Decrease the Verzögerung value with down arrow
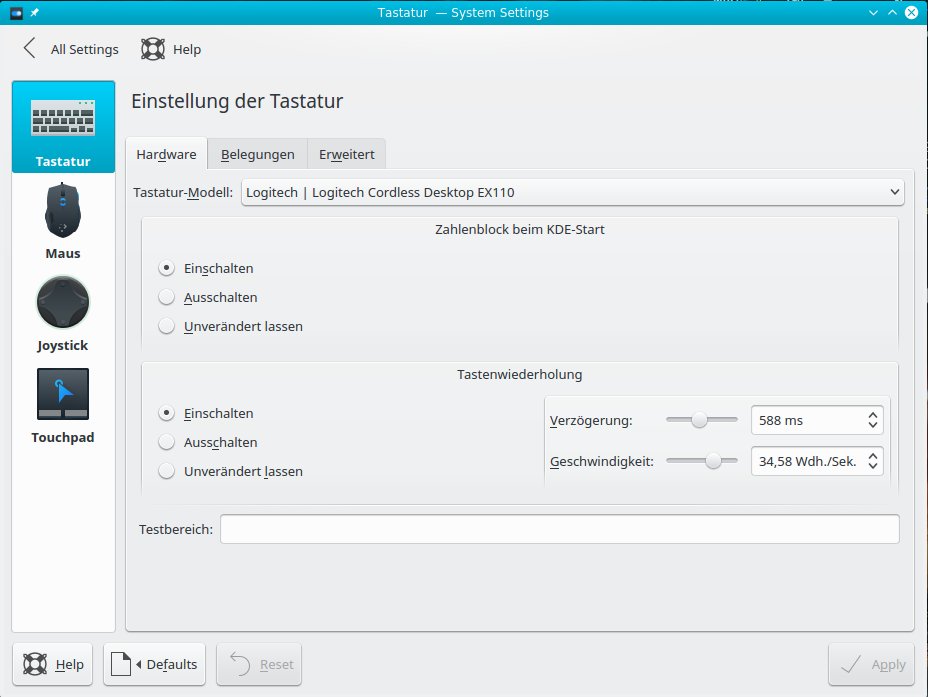The image size is (928, 697). click(x=873, y=425)
